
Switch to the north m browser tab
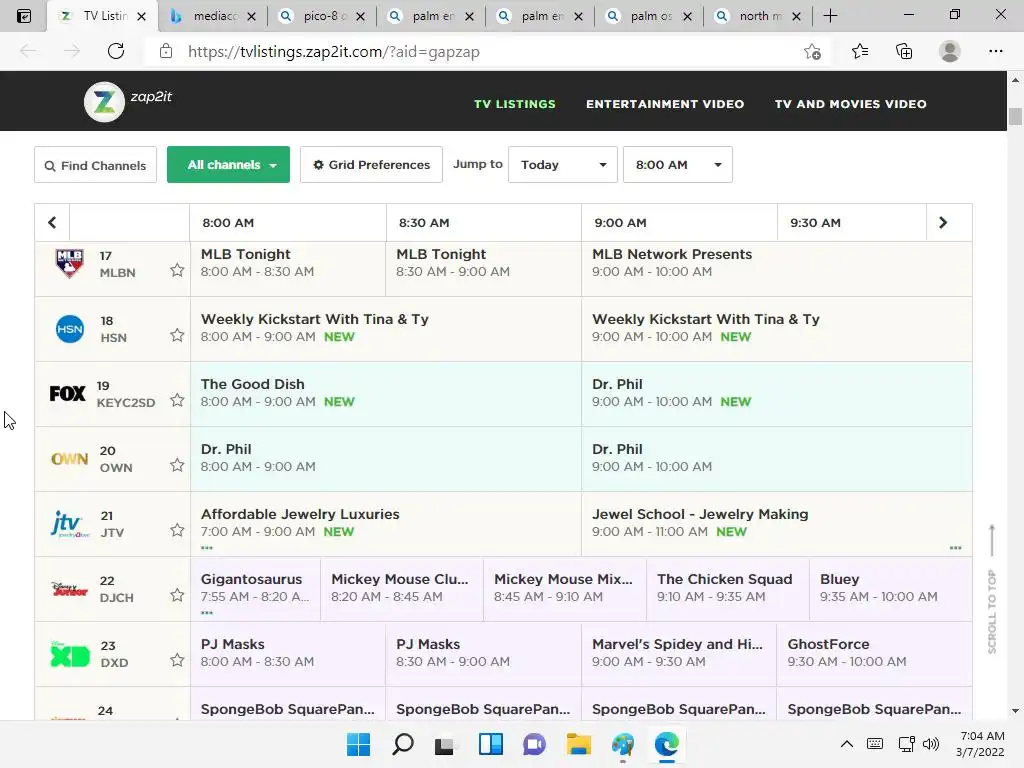click(756, 16)
